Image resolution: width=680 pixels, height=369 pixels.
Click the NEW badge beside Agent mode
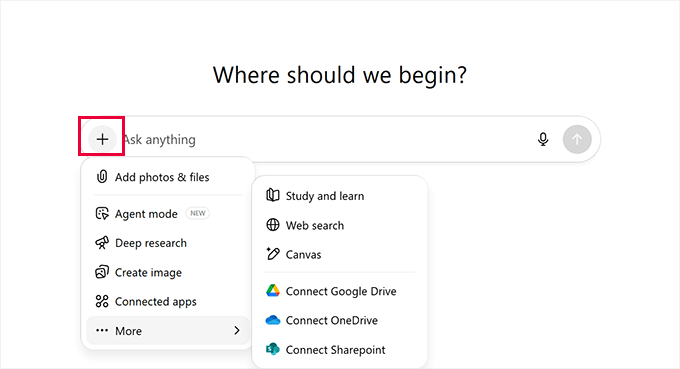click(x=198, y=213)
